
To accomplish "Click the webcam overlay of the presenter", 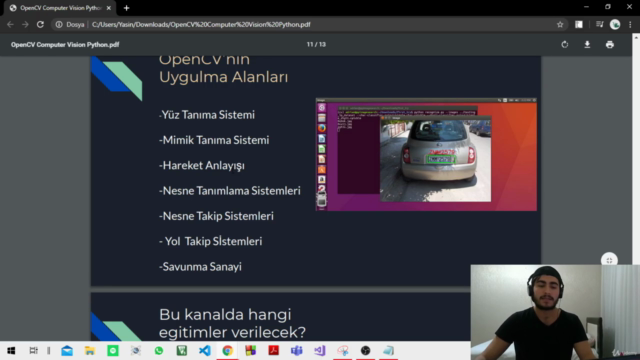I will (555, 312).
